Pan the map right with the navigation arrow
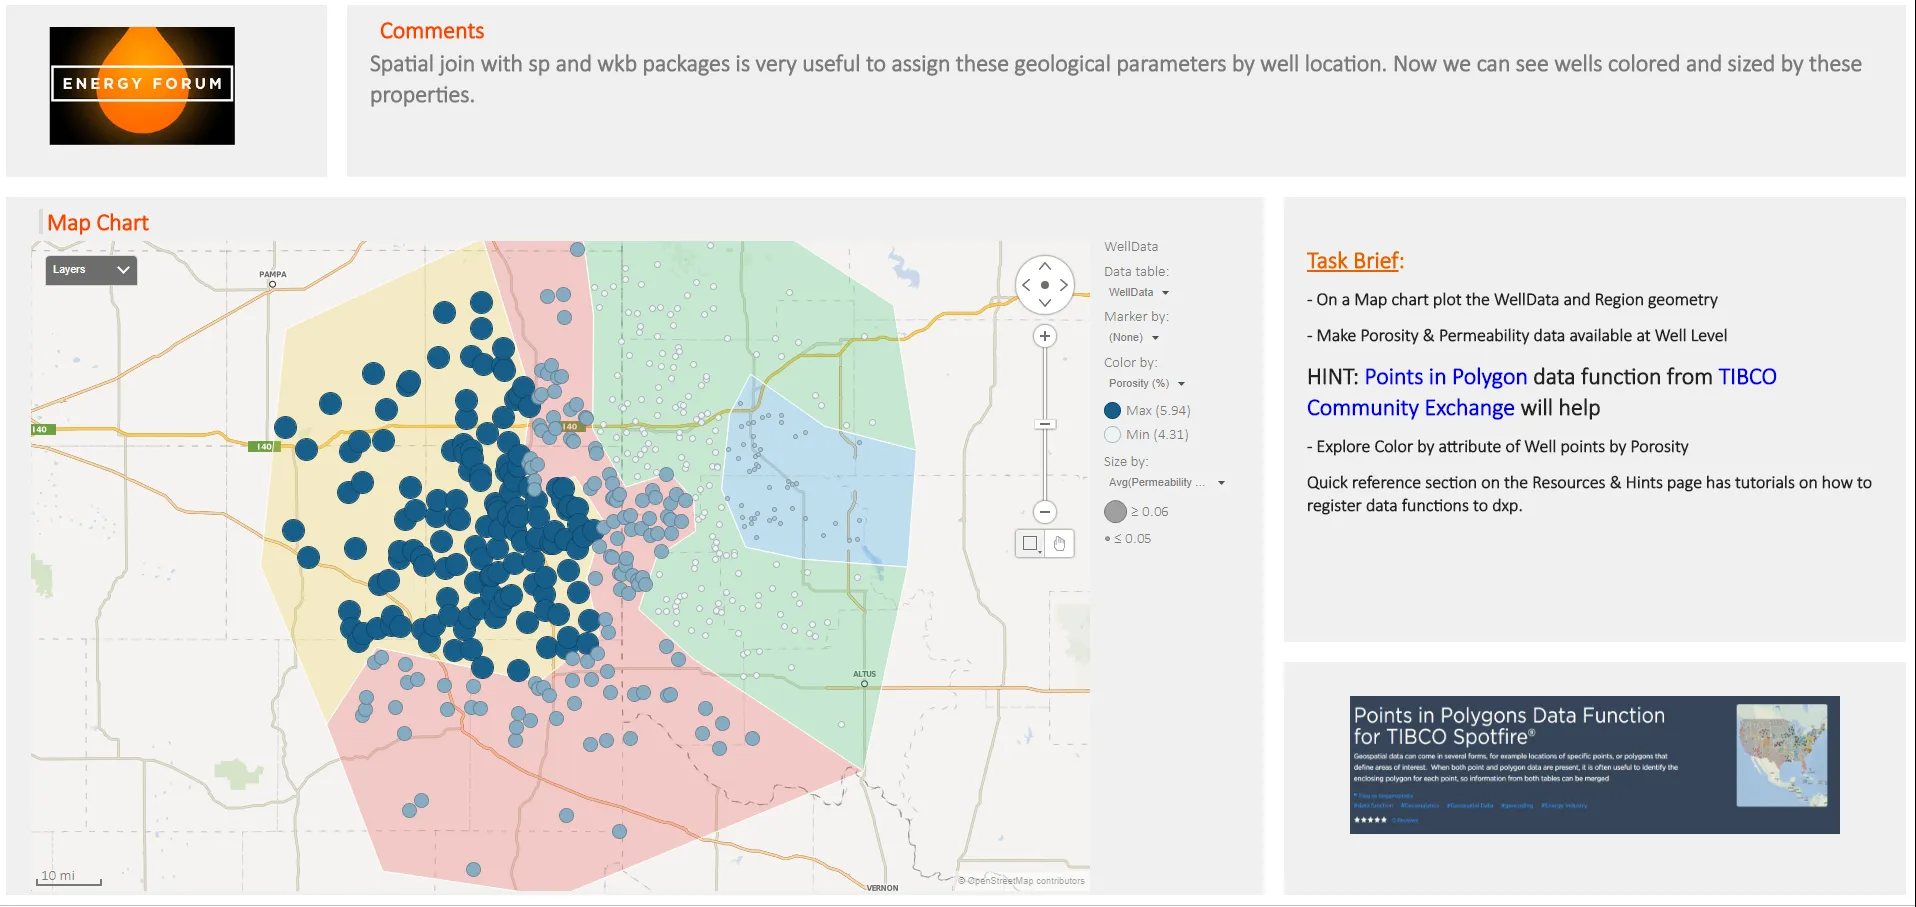This screenshot has width=1916, height=907. pyautogui.click(x=1064, y=285)
